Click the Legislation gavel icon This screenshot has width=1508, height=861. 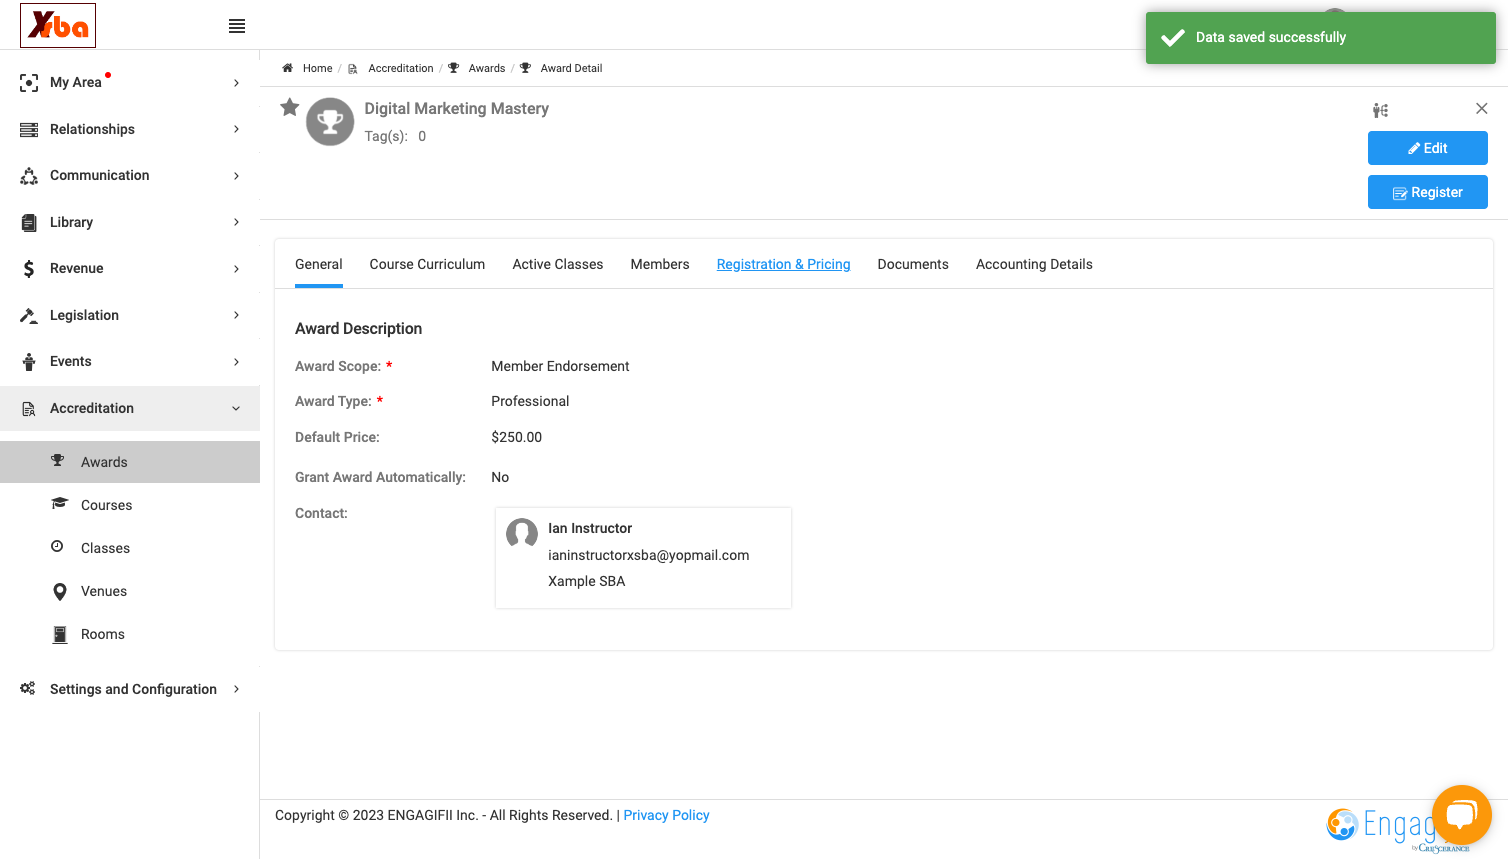[29, 315]
